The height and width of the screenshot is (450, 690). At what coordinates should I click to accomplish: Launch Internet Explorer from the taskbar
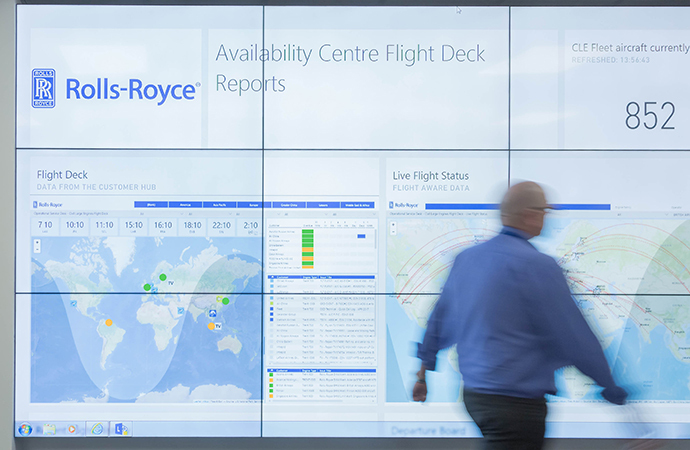point(97,429)
